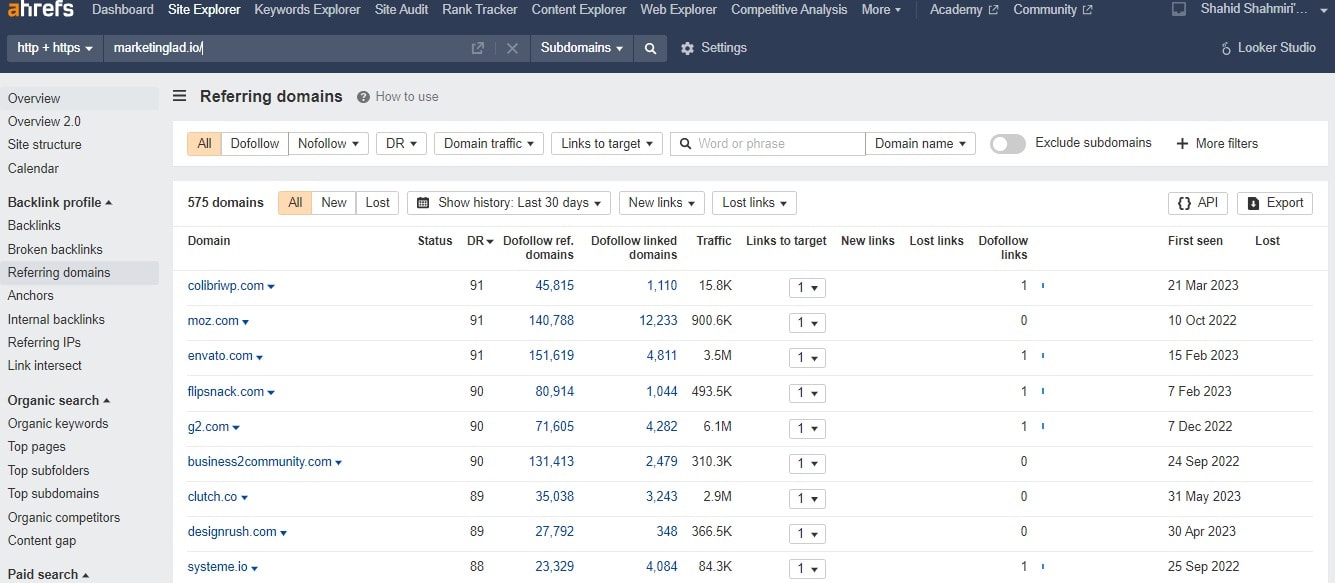Click the marketinglad.io URL field
The width and height of the screenshot is (1335, 583).
[287, 48]
